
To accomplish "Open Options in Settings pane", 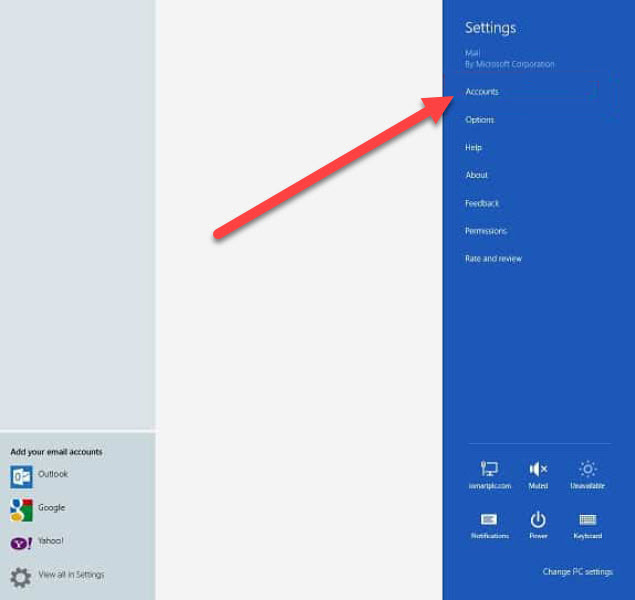I will pyautogui.click(x=479, y=120).
